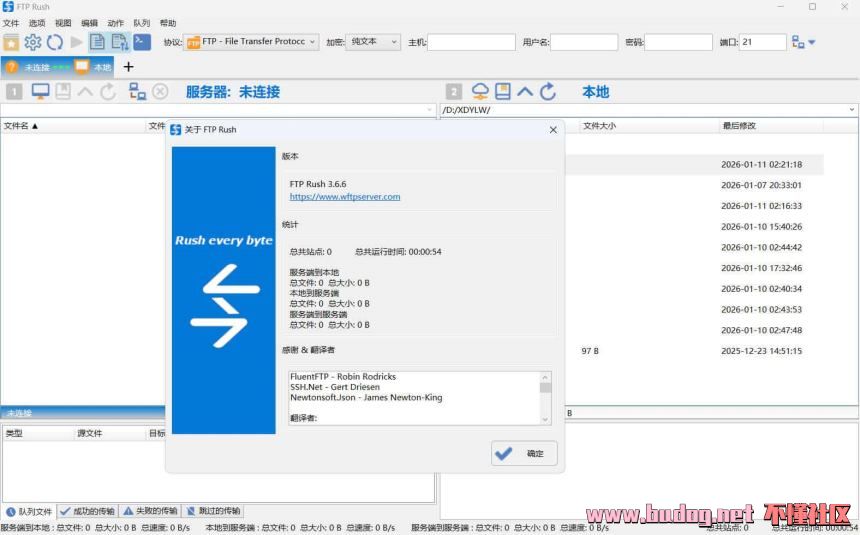
Task: Click the 主机 host input field
Action: (x=471, y=42)
